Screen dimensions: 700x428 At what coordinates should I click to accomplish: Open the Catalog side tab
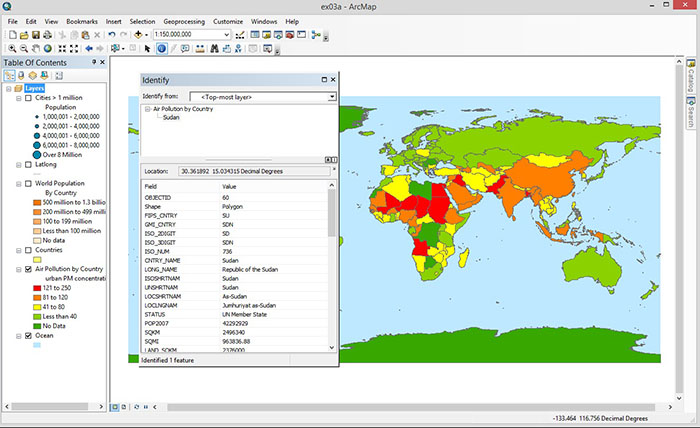(691, 76)
